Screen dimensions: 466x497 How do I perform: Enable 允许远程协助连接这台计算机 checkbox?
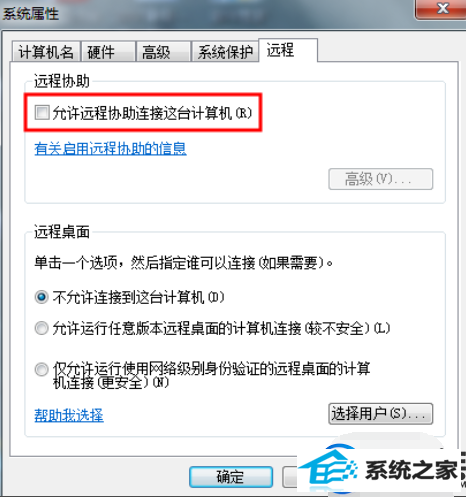click(42, 112)
